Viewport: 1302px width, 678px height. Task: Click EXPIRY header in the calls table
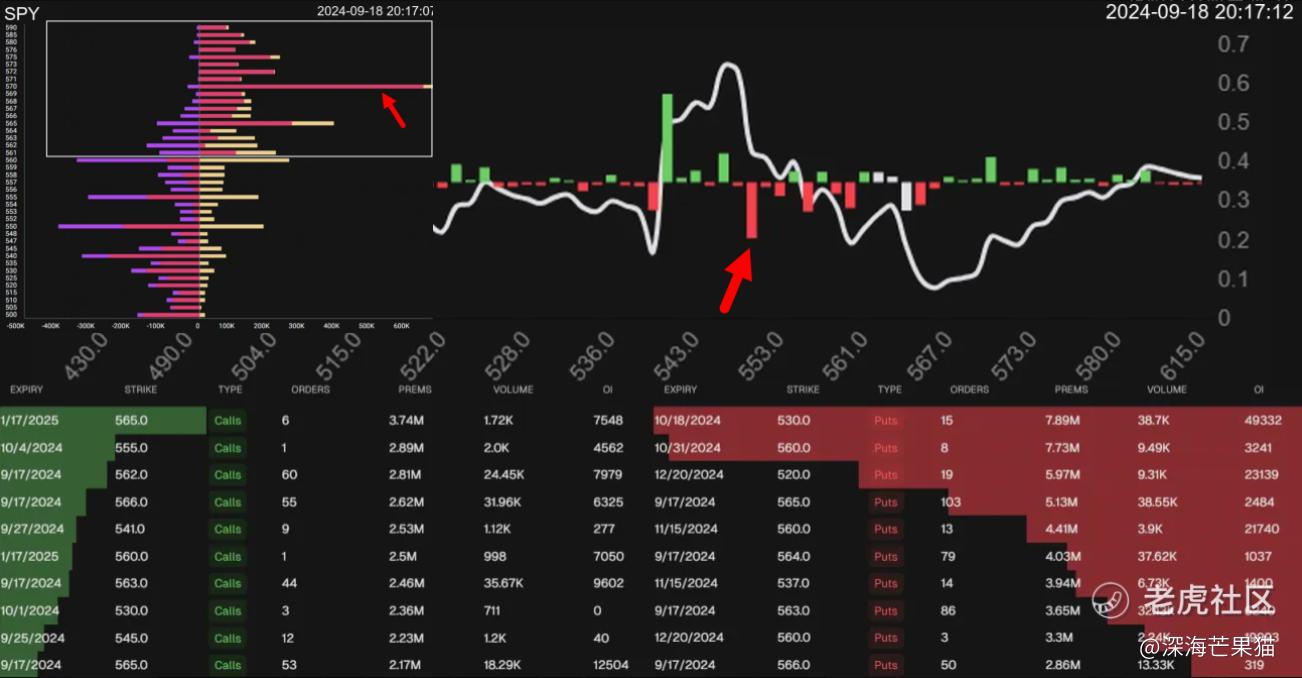(x=27, y=389)
